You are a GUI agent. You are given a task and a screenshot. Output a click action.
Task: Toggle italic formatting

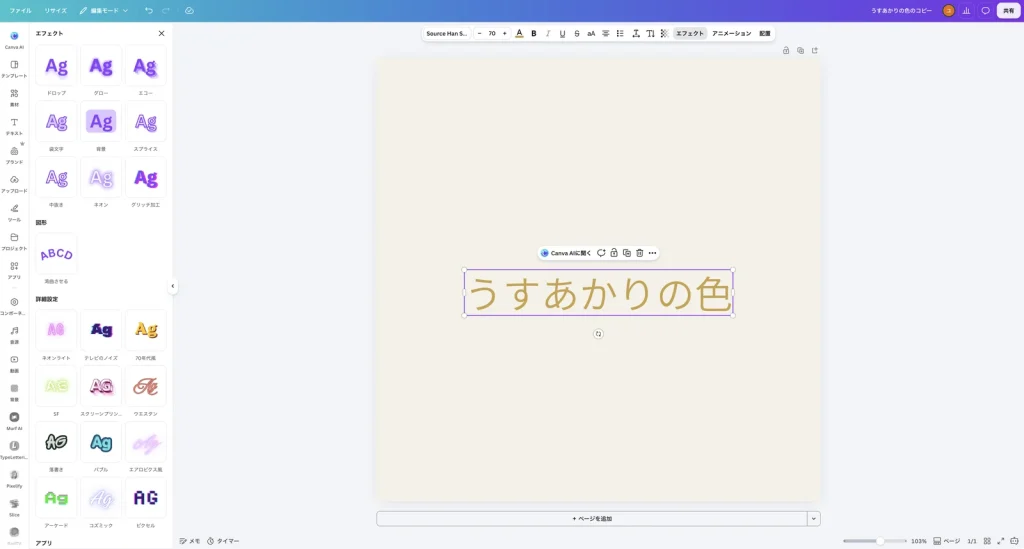pos(548,33)
